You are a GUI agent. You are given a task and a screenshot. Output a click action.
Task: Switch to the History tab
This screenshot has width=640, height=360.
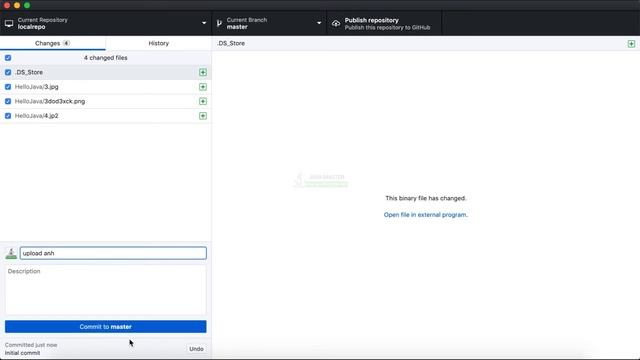[x=159, y=43]
